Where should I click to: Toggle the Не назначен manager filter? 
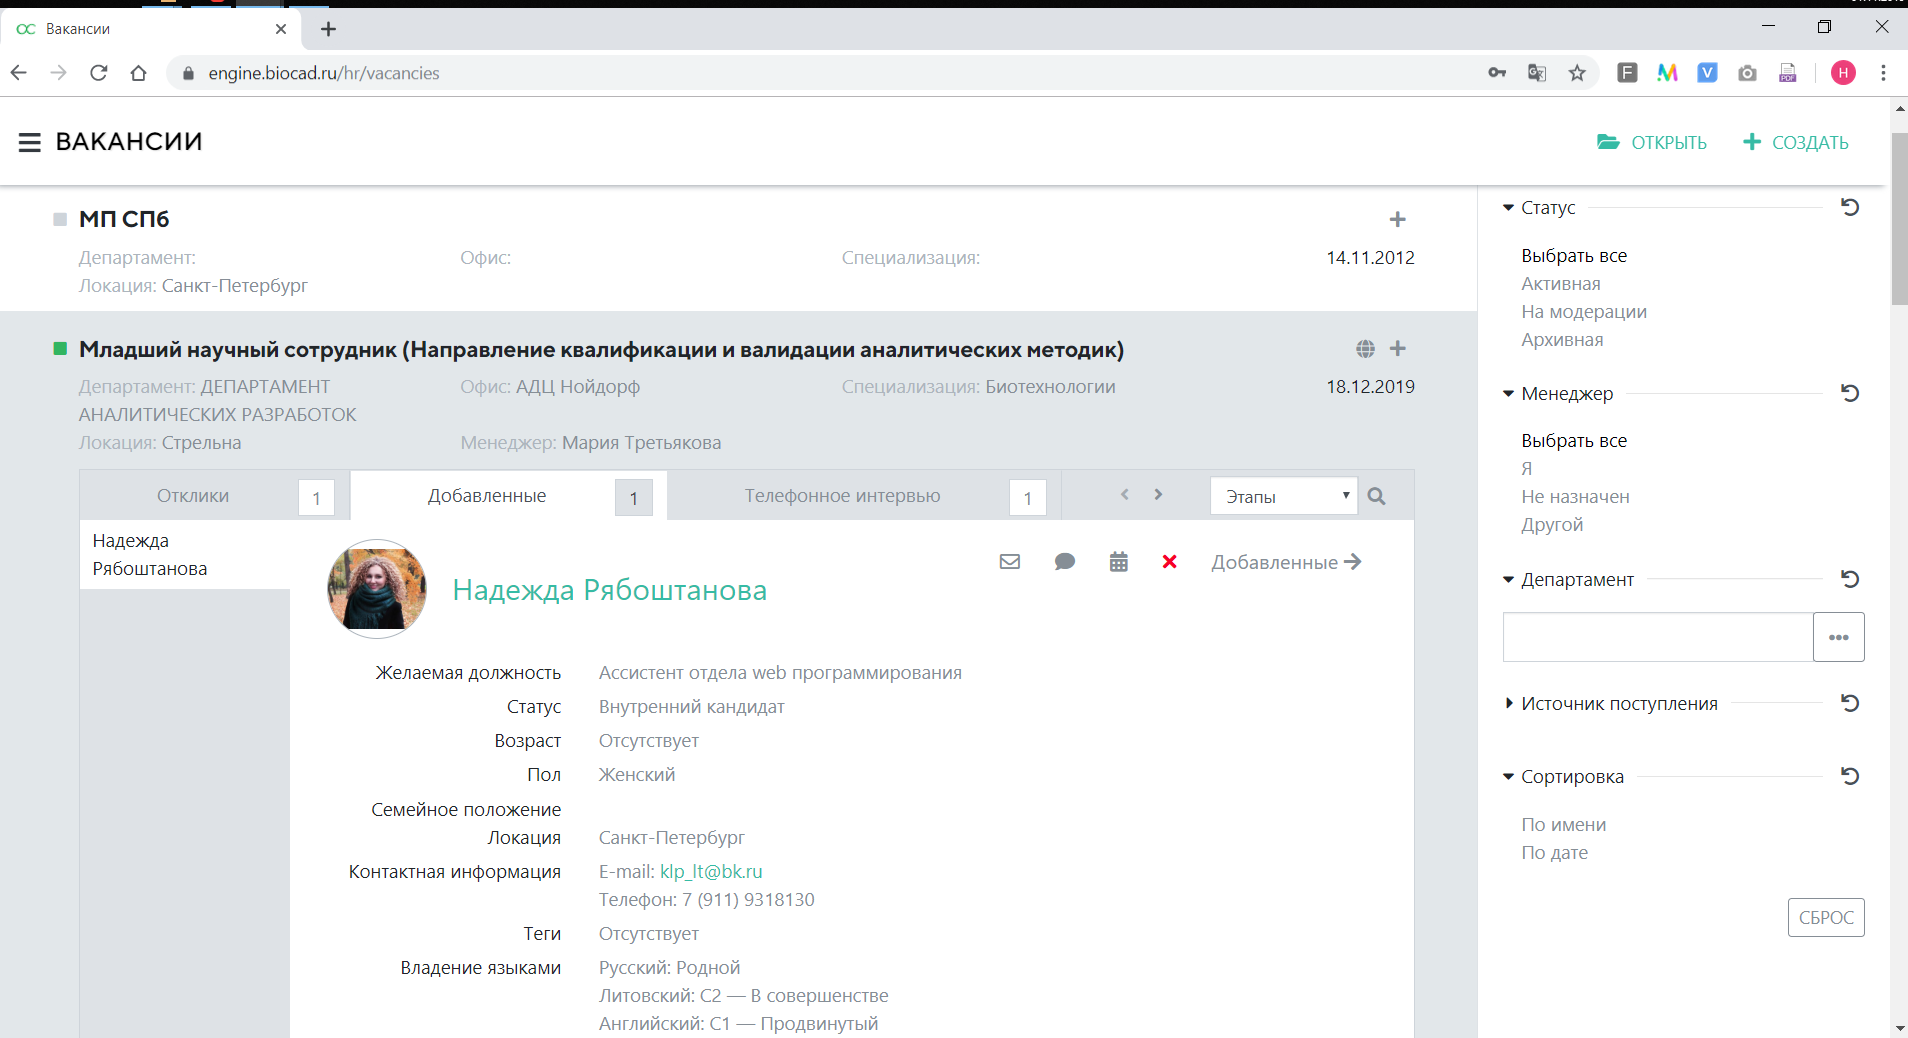pyautogui.click(x=1575, y=497)
